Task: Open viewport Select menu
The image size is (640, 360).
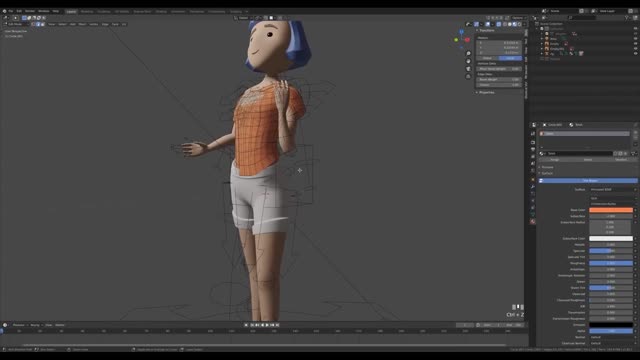Action: 62,24
